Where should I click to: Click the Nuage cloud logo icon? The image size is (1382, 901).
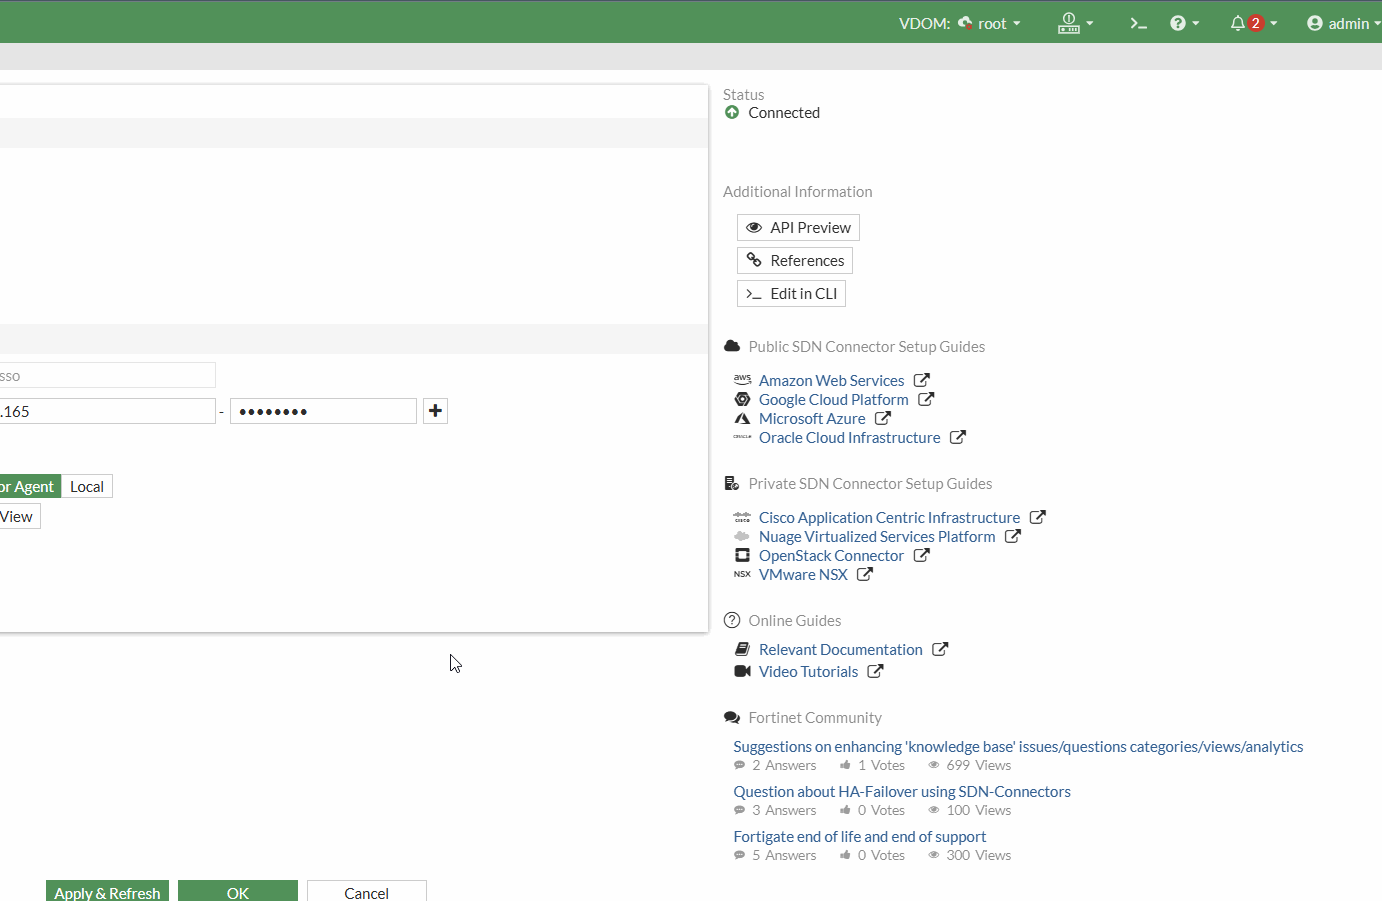click(742, 536)
